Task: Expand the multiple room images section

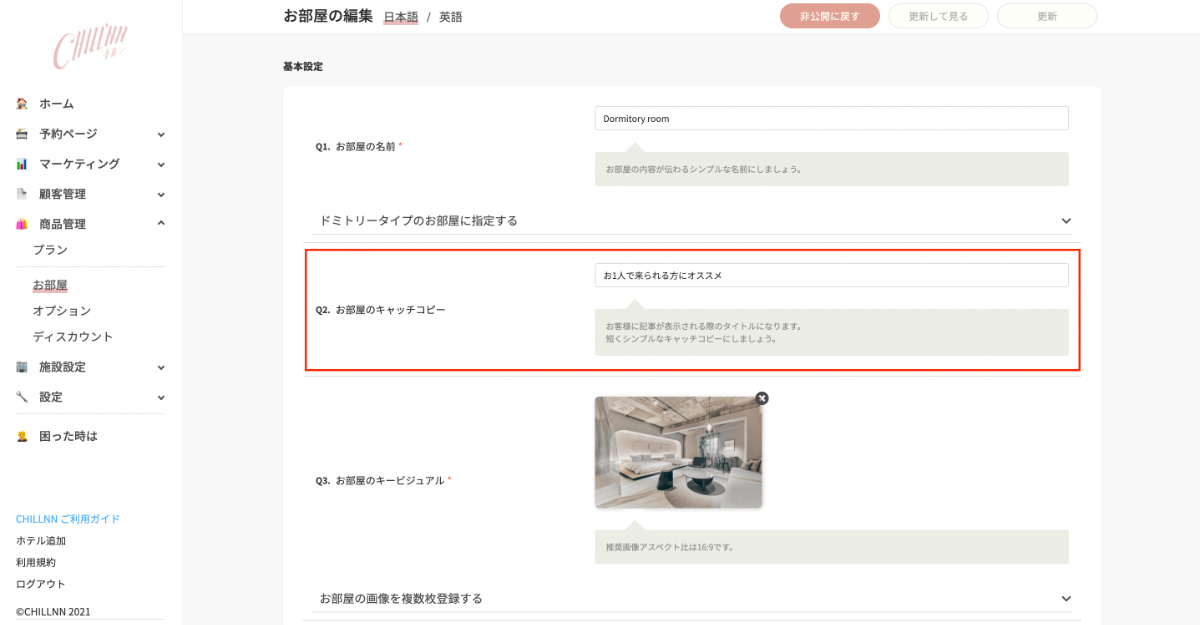Action: 1066,599
